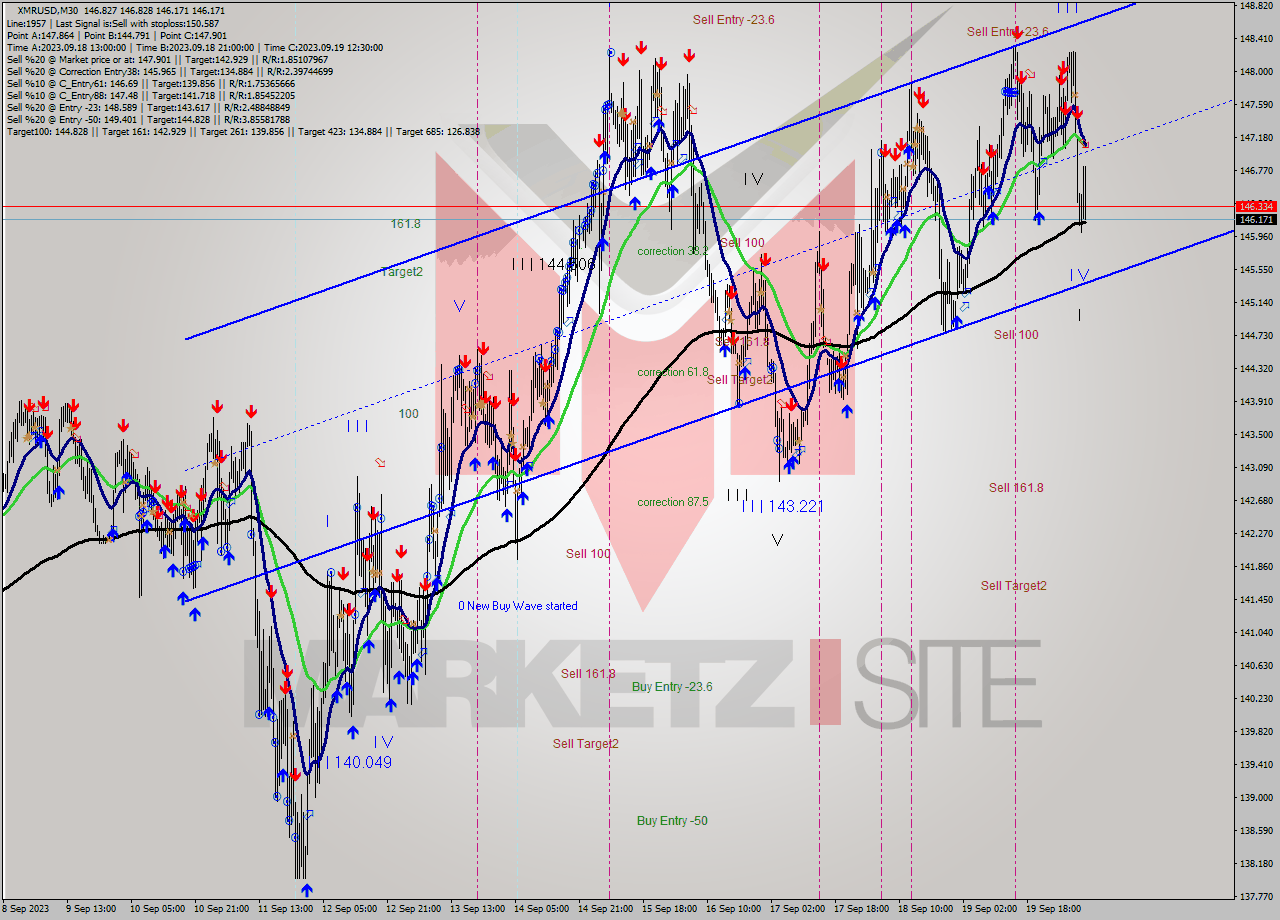Screen dimensions: 1280x920
Task: Click the 147.590 price axis value
Action: point(1256,104)
